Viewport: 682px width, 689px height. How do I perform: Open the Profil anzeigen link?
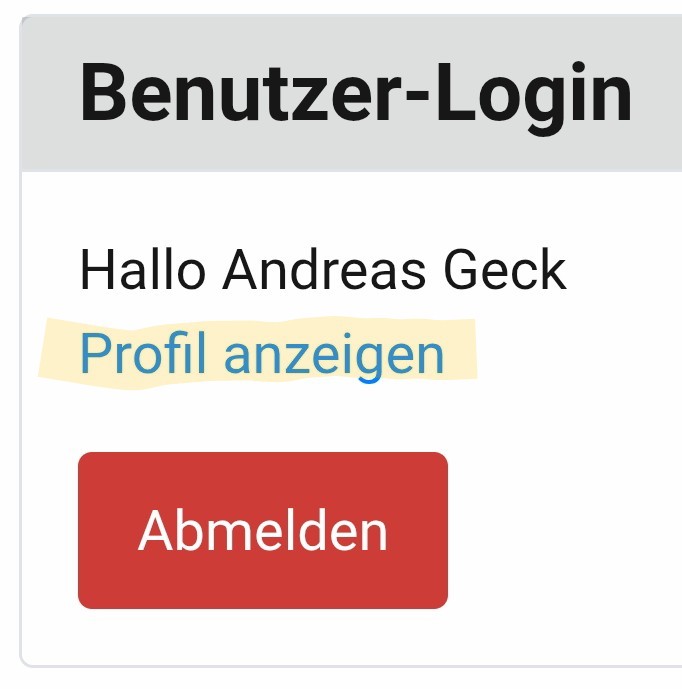[262, 354]
